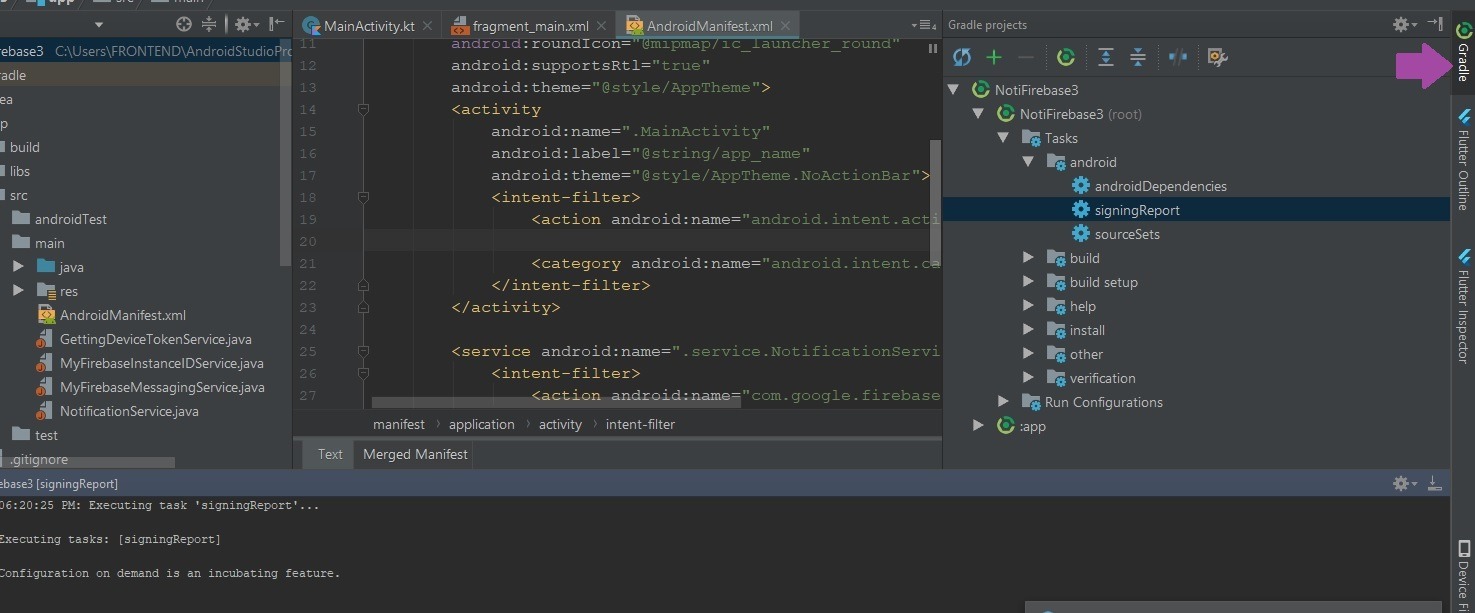This screenshot has height=613, width=1475.
Task: Collapse the NotiFirebase3 (root) node
Action: coord(979,114)
